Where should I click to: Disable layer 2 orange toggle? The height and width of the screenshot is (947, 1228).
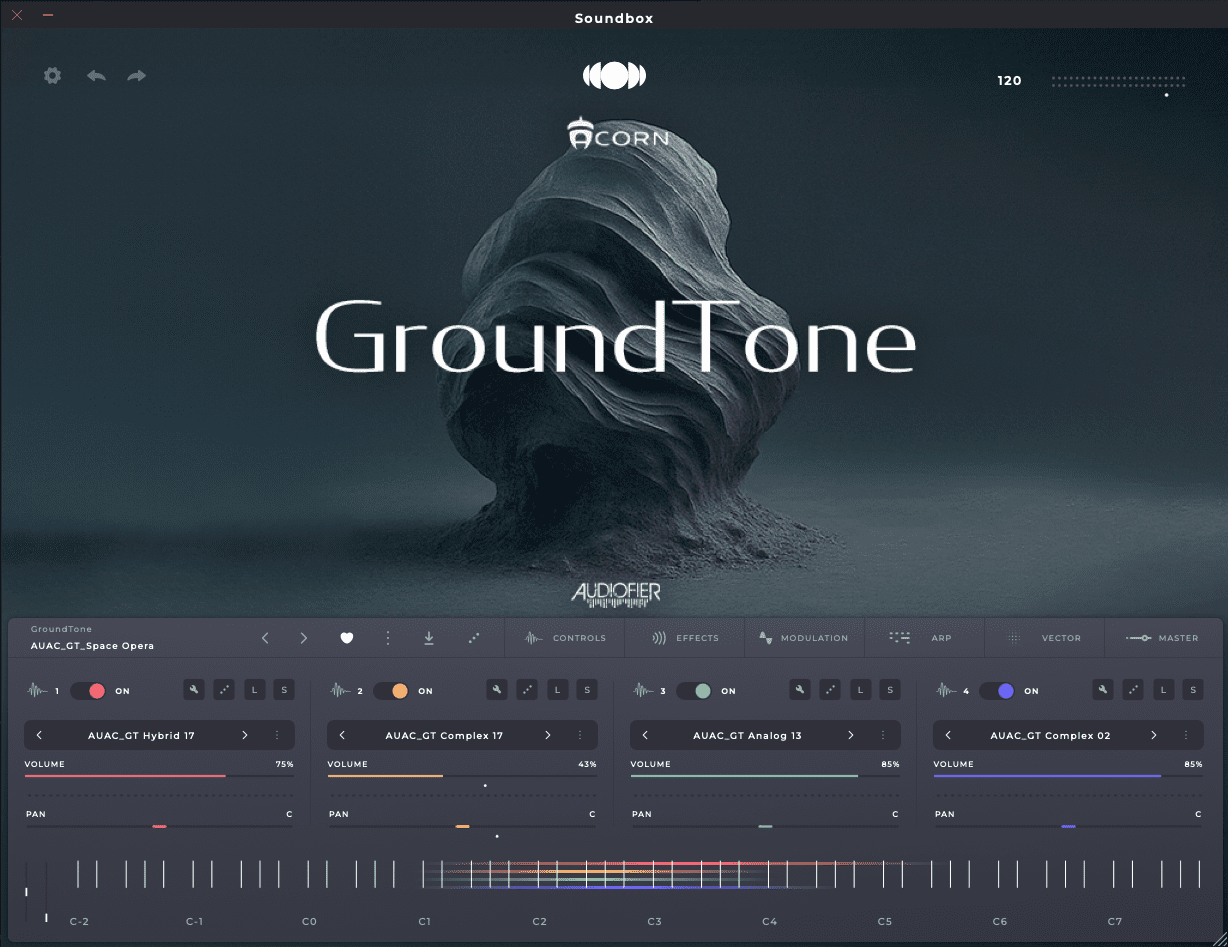pyautogui.click(x=392, y=691)
